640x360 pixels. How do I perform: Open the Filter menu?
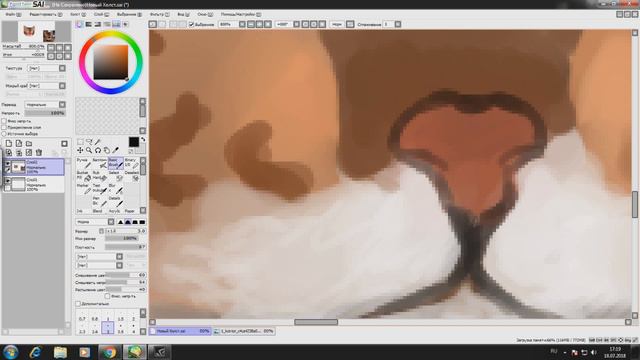click(x=160, y=14)
